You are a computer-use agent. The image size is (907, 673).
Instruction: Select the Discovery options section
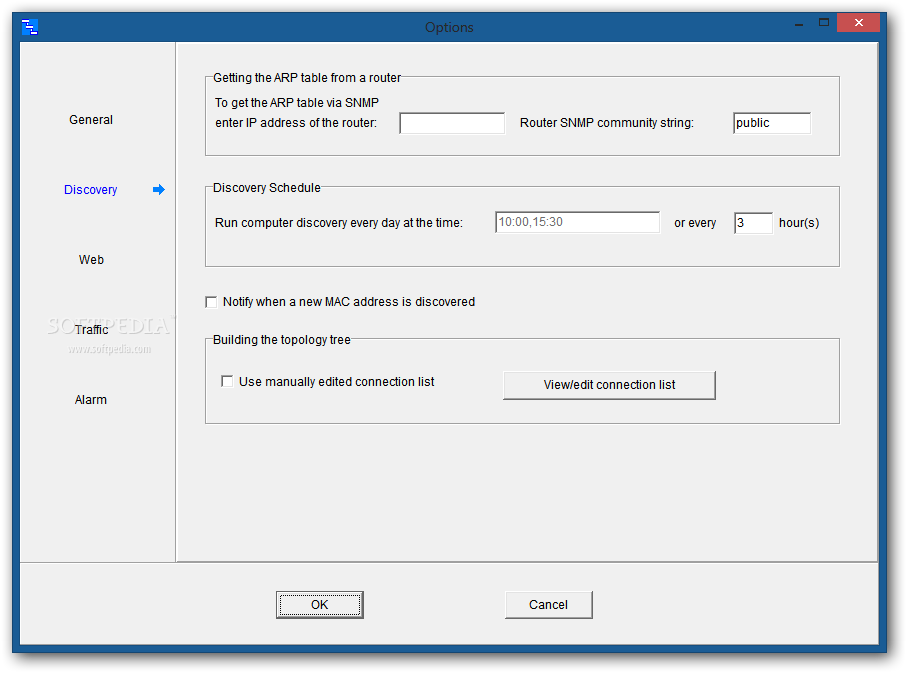coord(91,190)
